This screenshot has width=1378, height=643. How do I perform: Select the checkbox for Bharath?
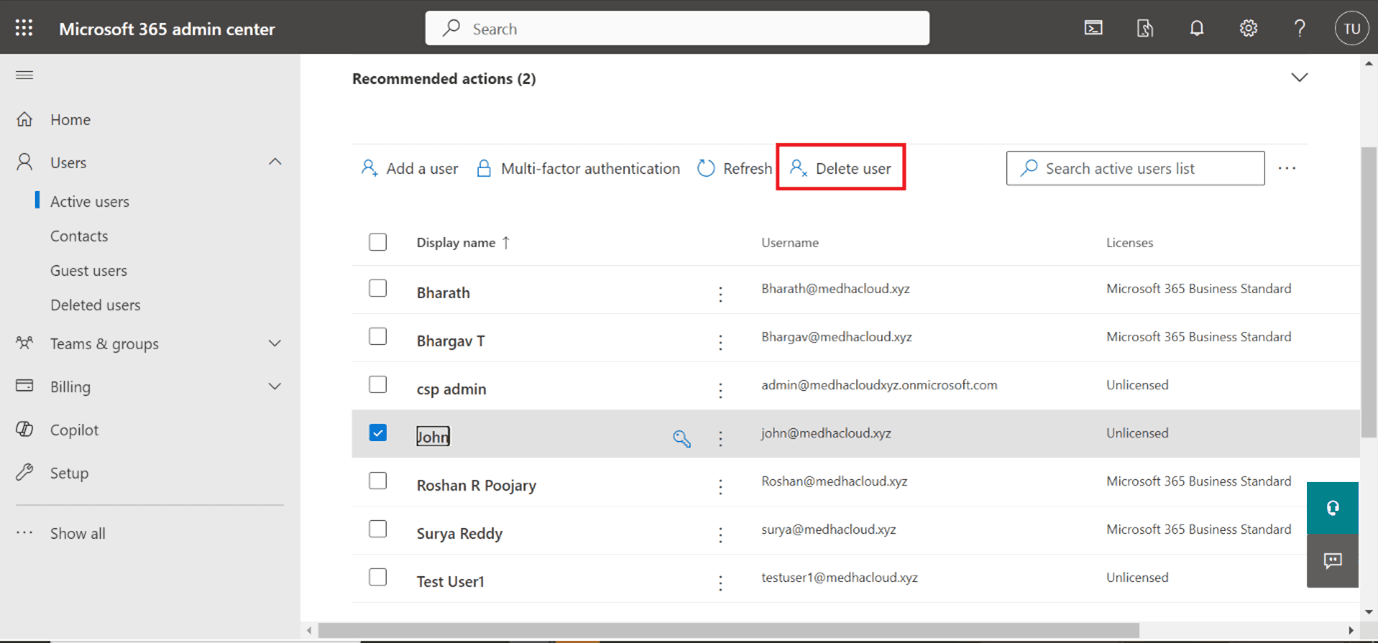378,288
